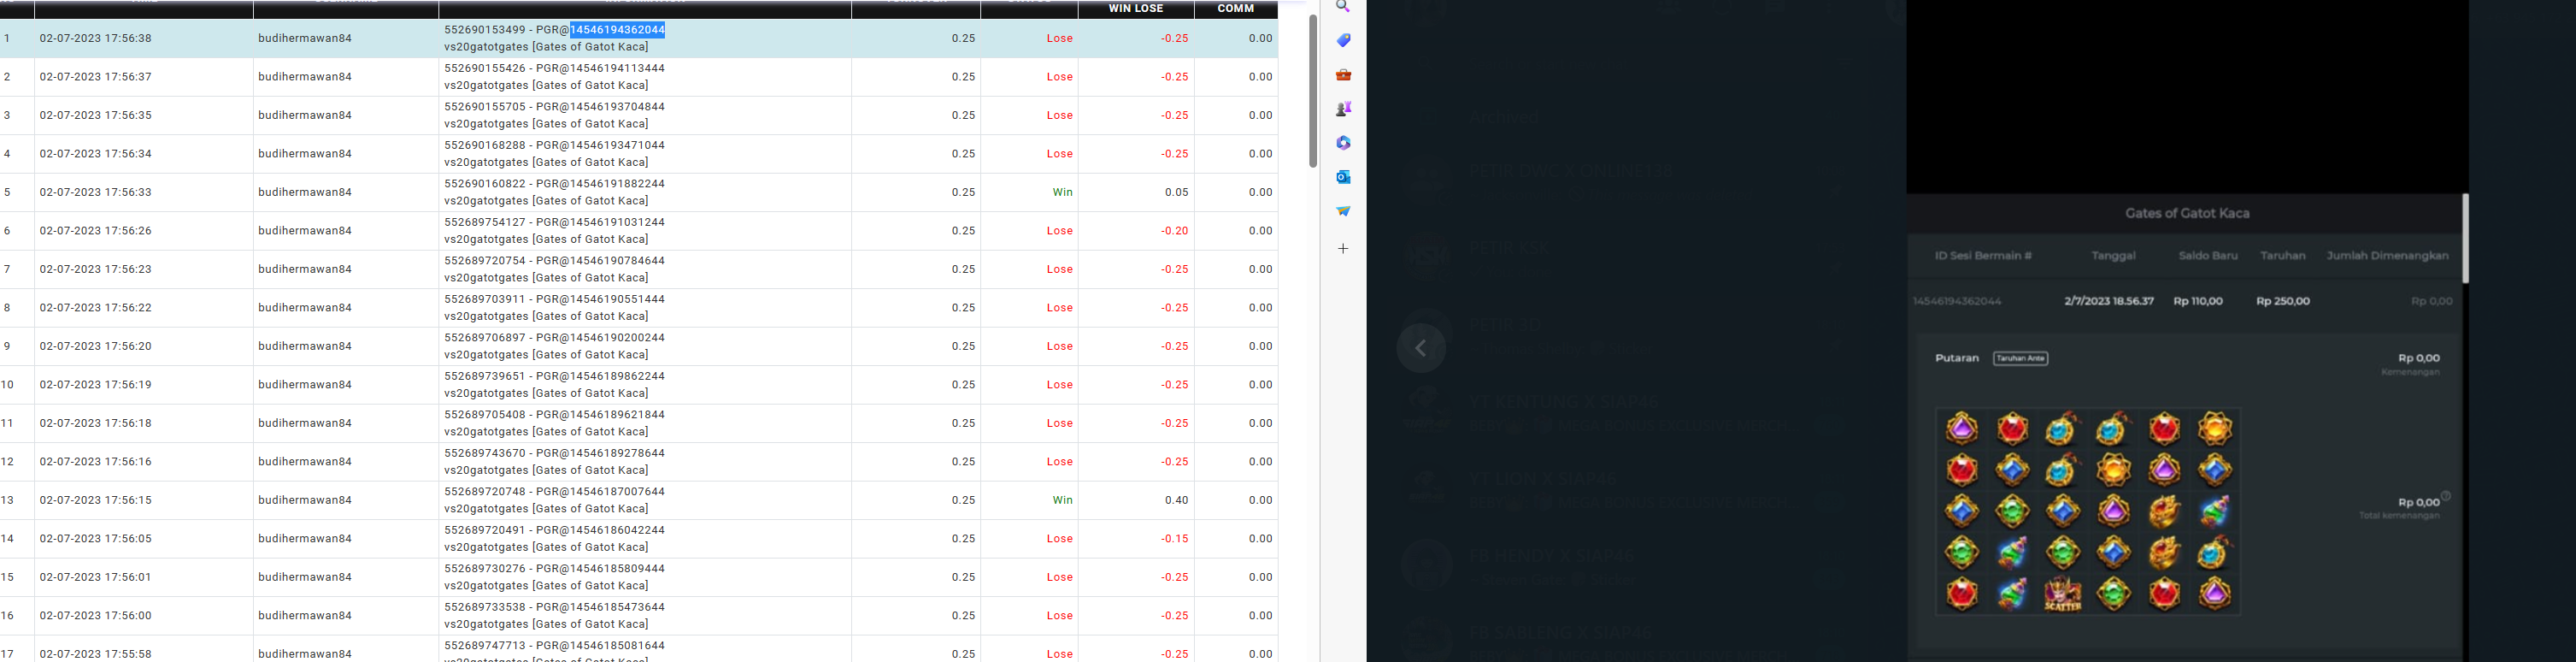Click the Jumlah Dimenangkan header
The height and width of the screenshot is (662, 2576).
point(2387,256)
